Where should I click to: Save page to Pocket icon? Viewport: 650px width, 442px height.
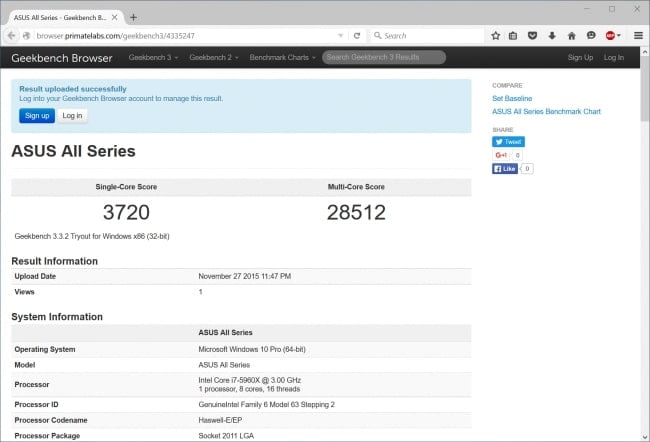[x=532, y=36]
